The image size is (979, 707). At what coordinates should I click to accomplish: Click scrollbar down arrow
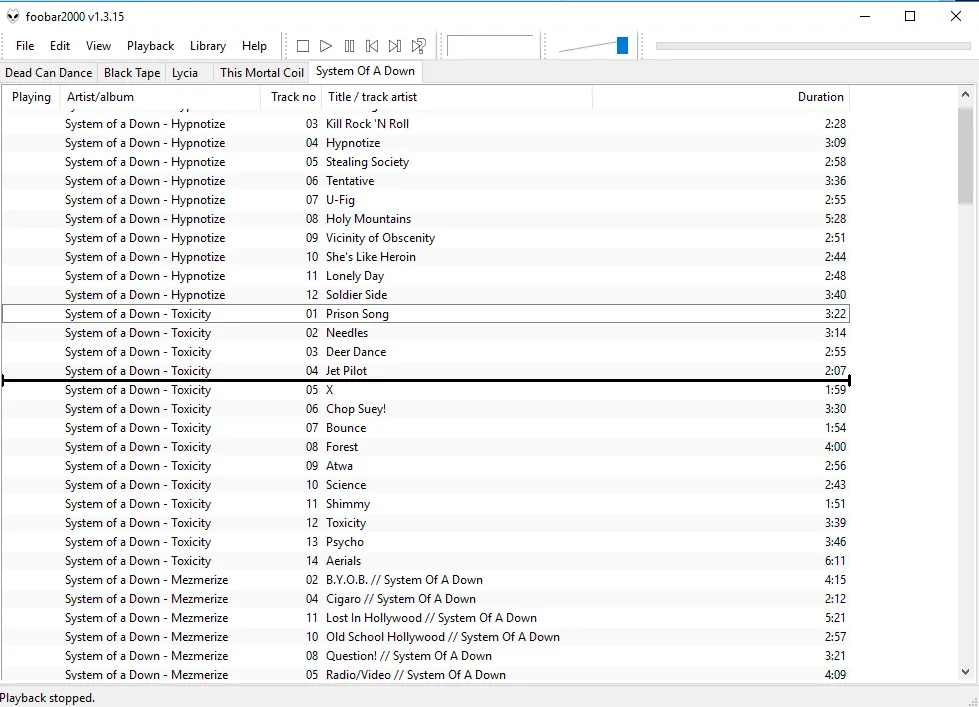pyautogui.click(x=965, y=672)
